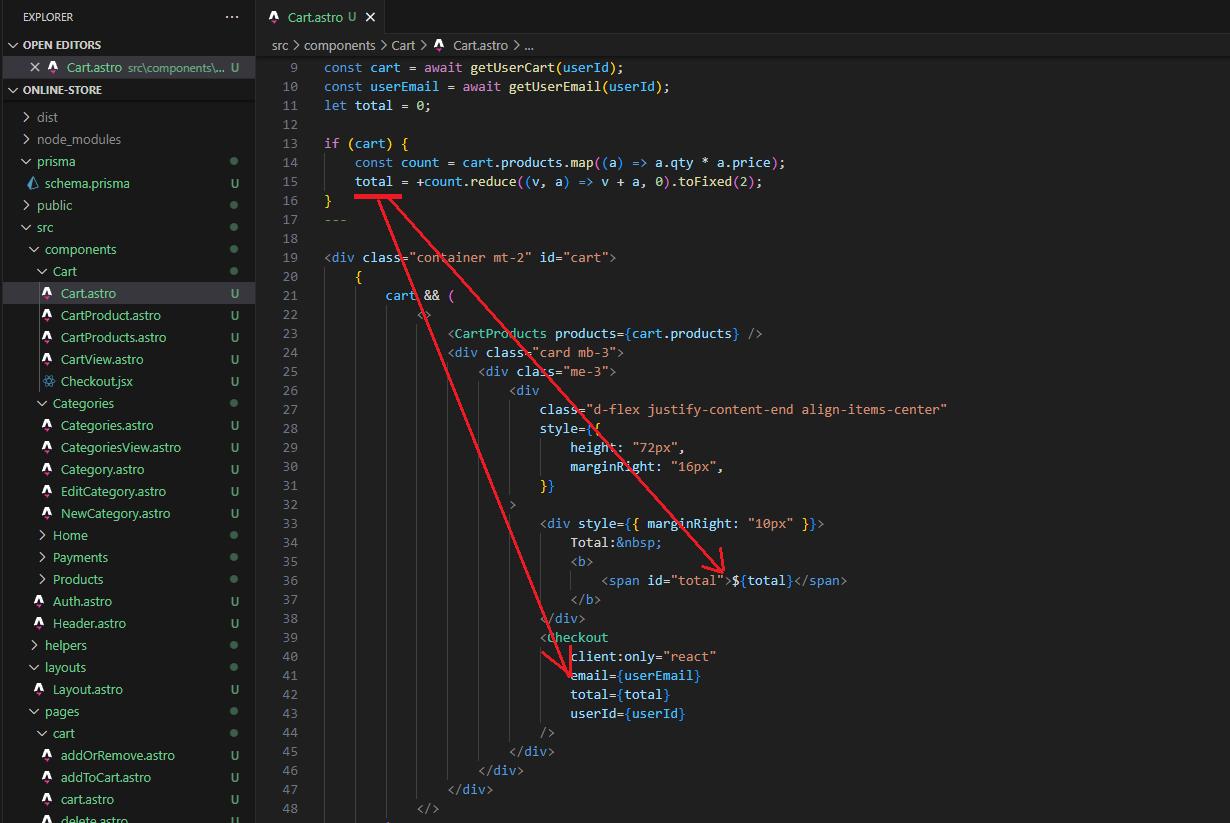Click the breadcrumb ellipsis after Cart.astro
1230x823 pixels.
tap(529, 45)
